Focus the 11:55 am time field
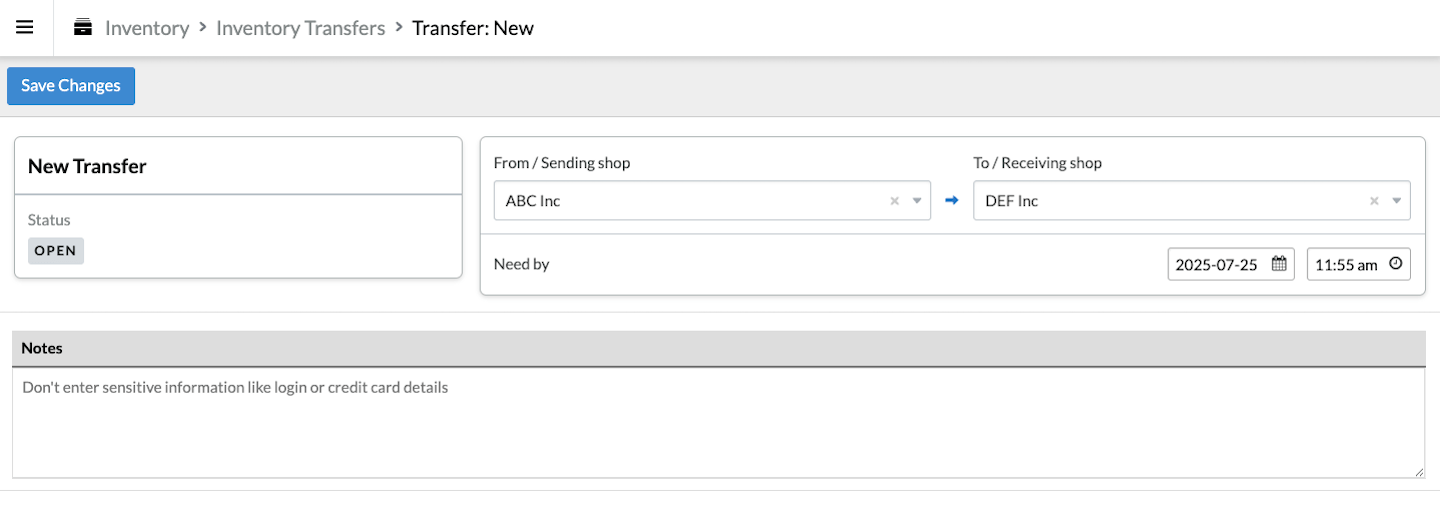 pos(1346,265)
